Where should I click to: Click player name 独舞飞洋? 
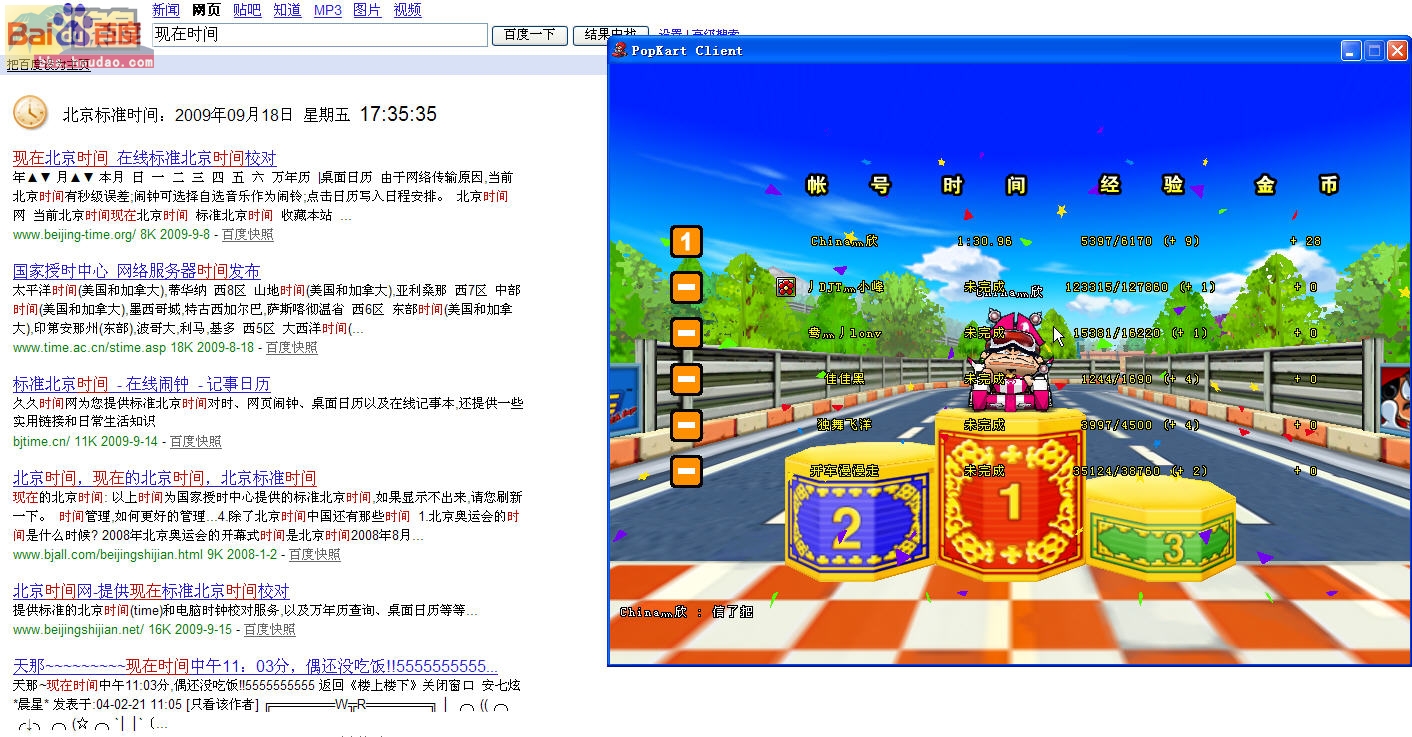[843, 425]
